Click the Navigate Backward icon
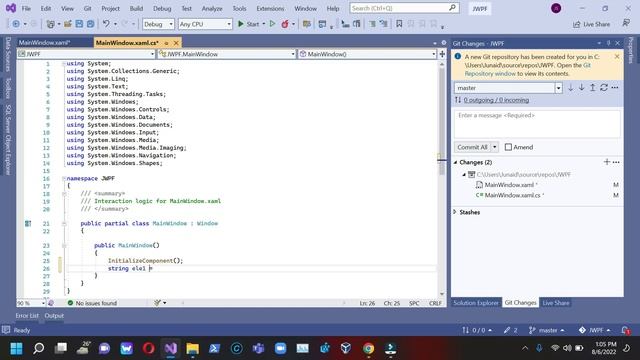This screenshot has width=640, height=360. (16, 24)
